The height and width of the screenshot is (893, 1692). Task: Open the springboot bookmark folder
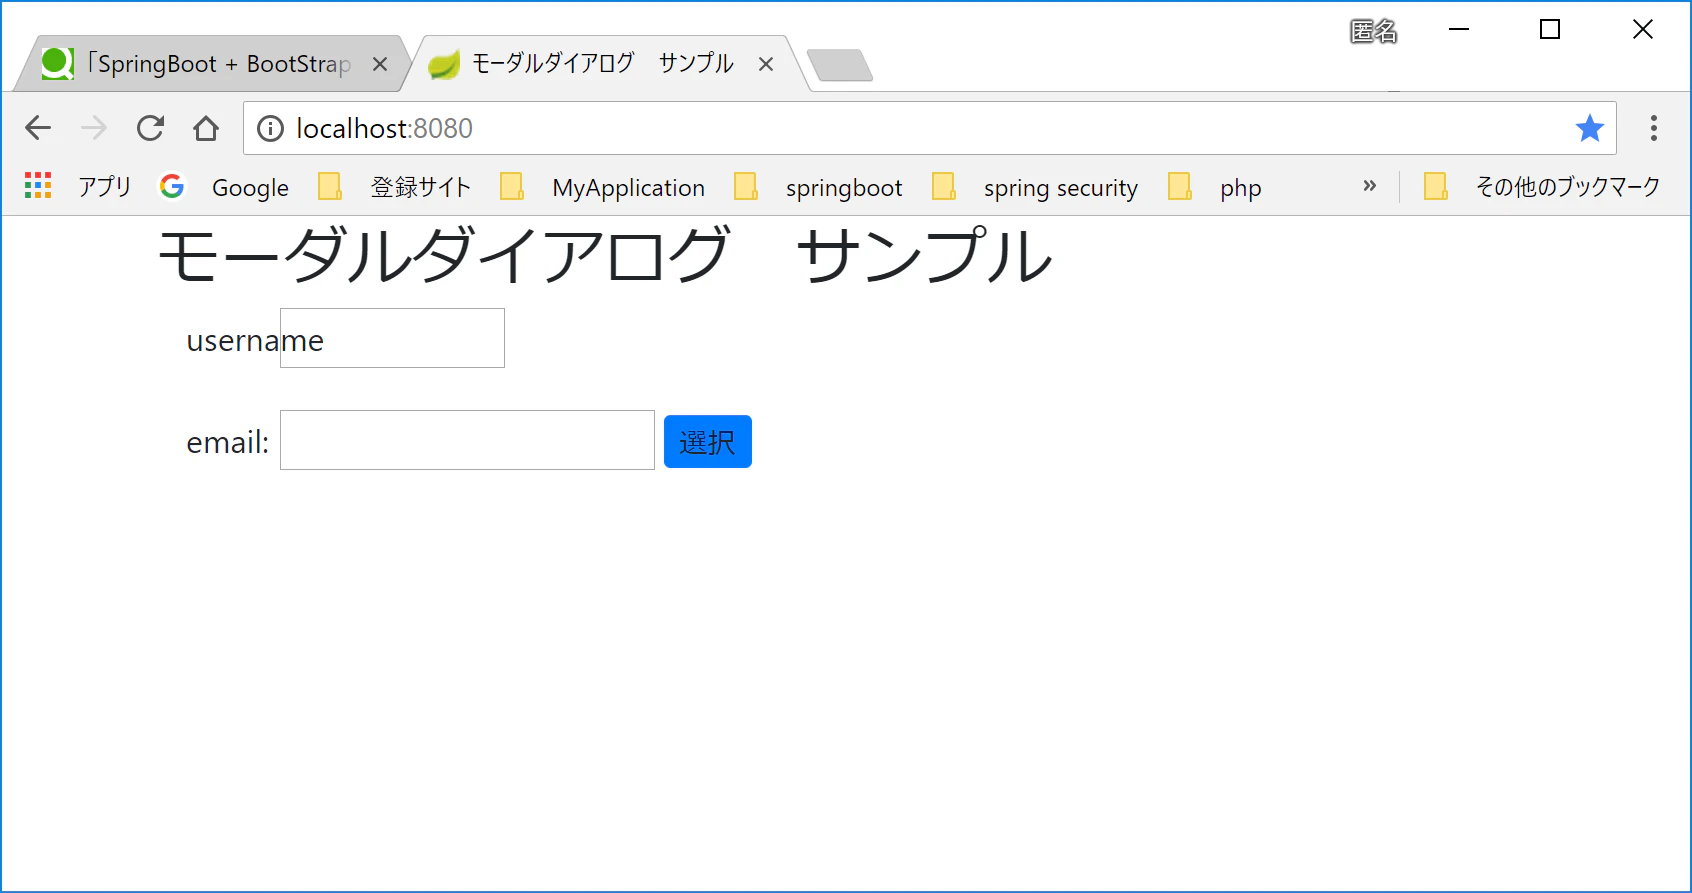tap(818, 187)
